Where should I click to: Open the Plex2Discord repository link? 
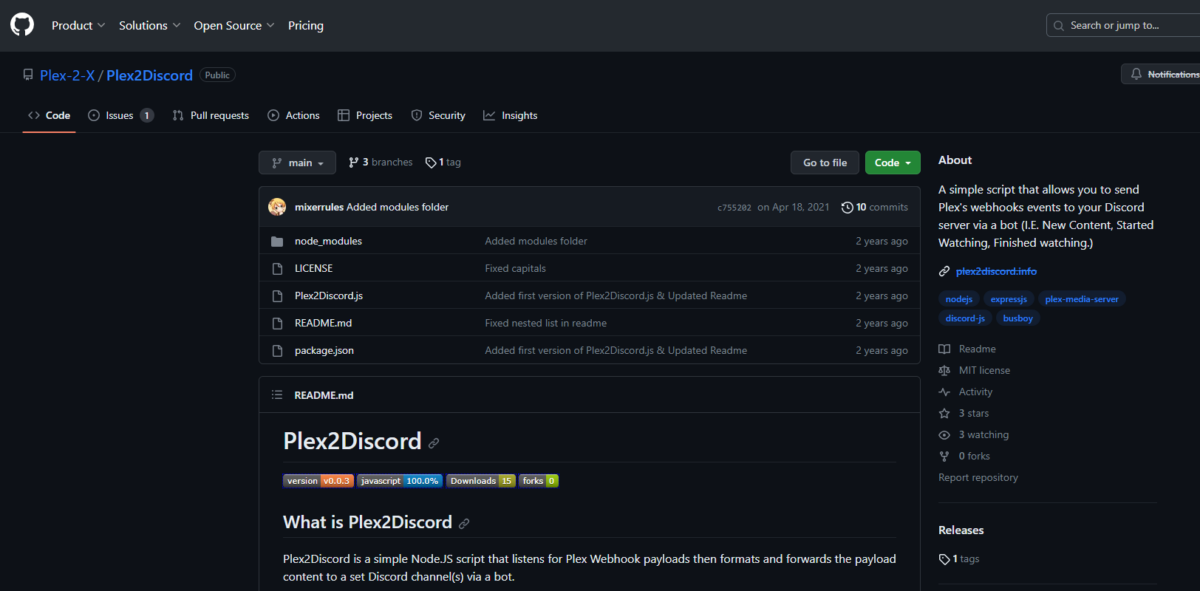click(150, 75)
